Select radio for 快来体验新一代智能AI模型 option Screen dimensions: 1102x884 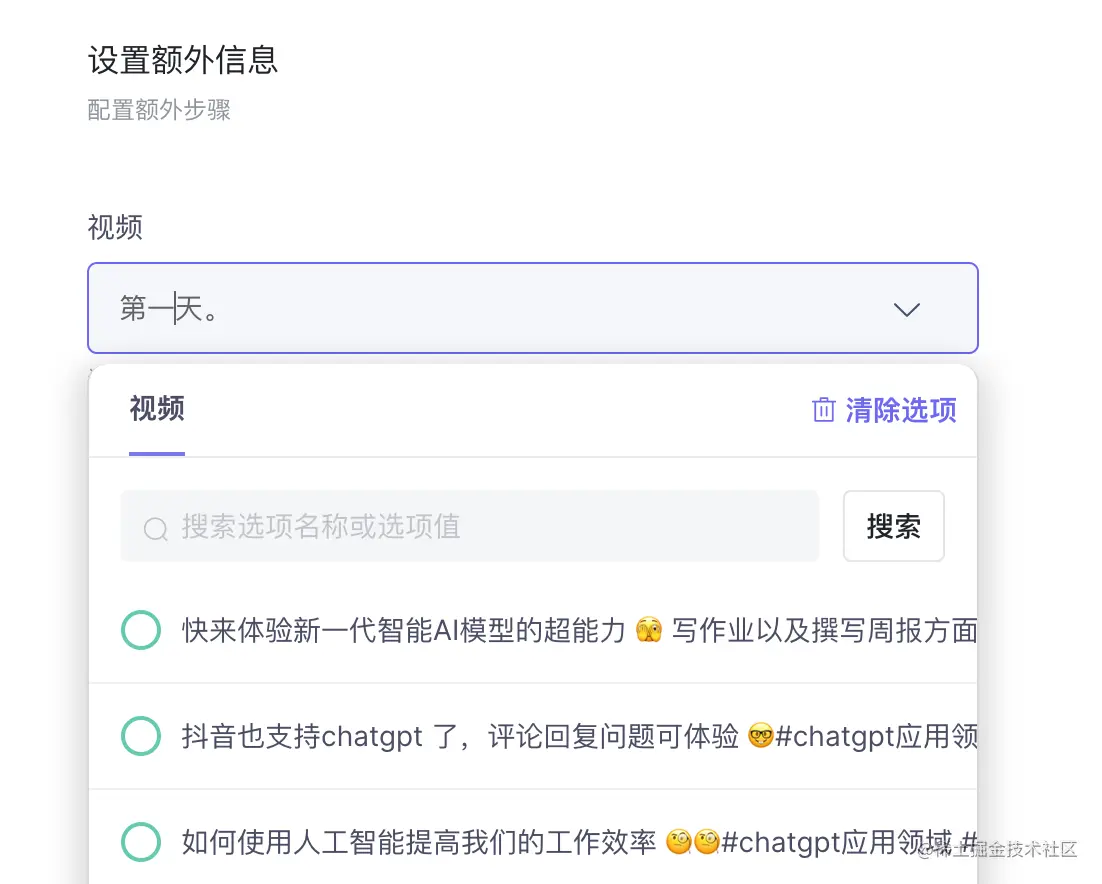pyautogui.click(x=141, y=630)
